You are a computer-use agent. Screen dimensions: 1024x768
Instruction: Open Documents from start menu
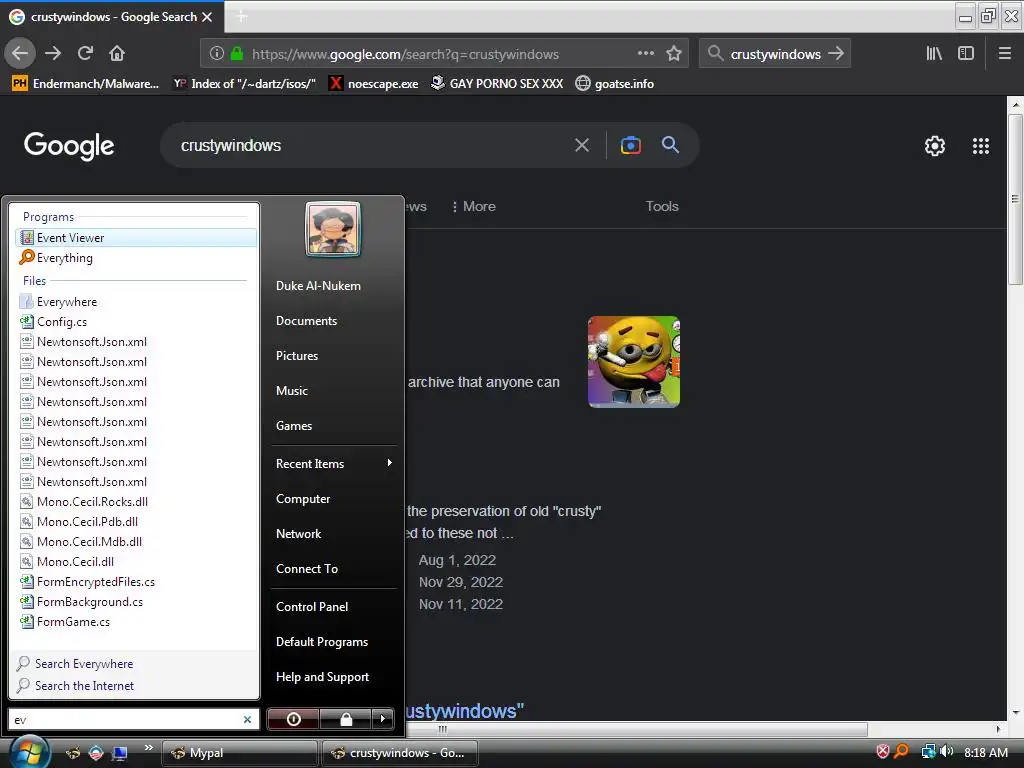[x=306, y=321]
